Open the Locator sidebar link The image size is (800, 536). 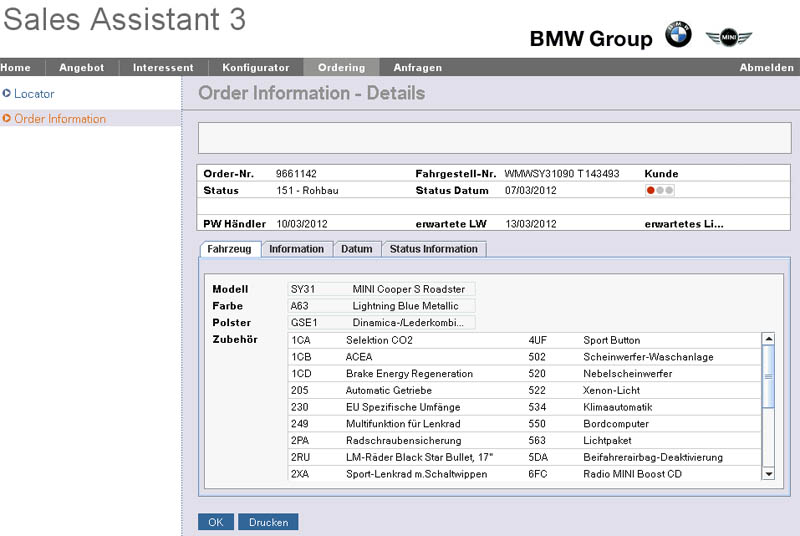click(x=34, y=93)
